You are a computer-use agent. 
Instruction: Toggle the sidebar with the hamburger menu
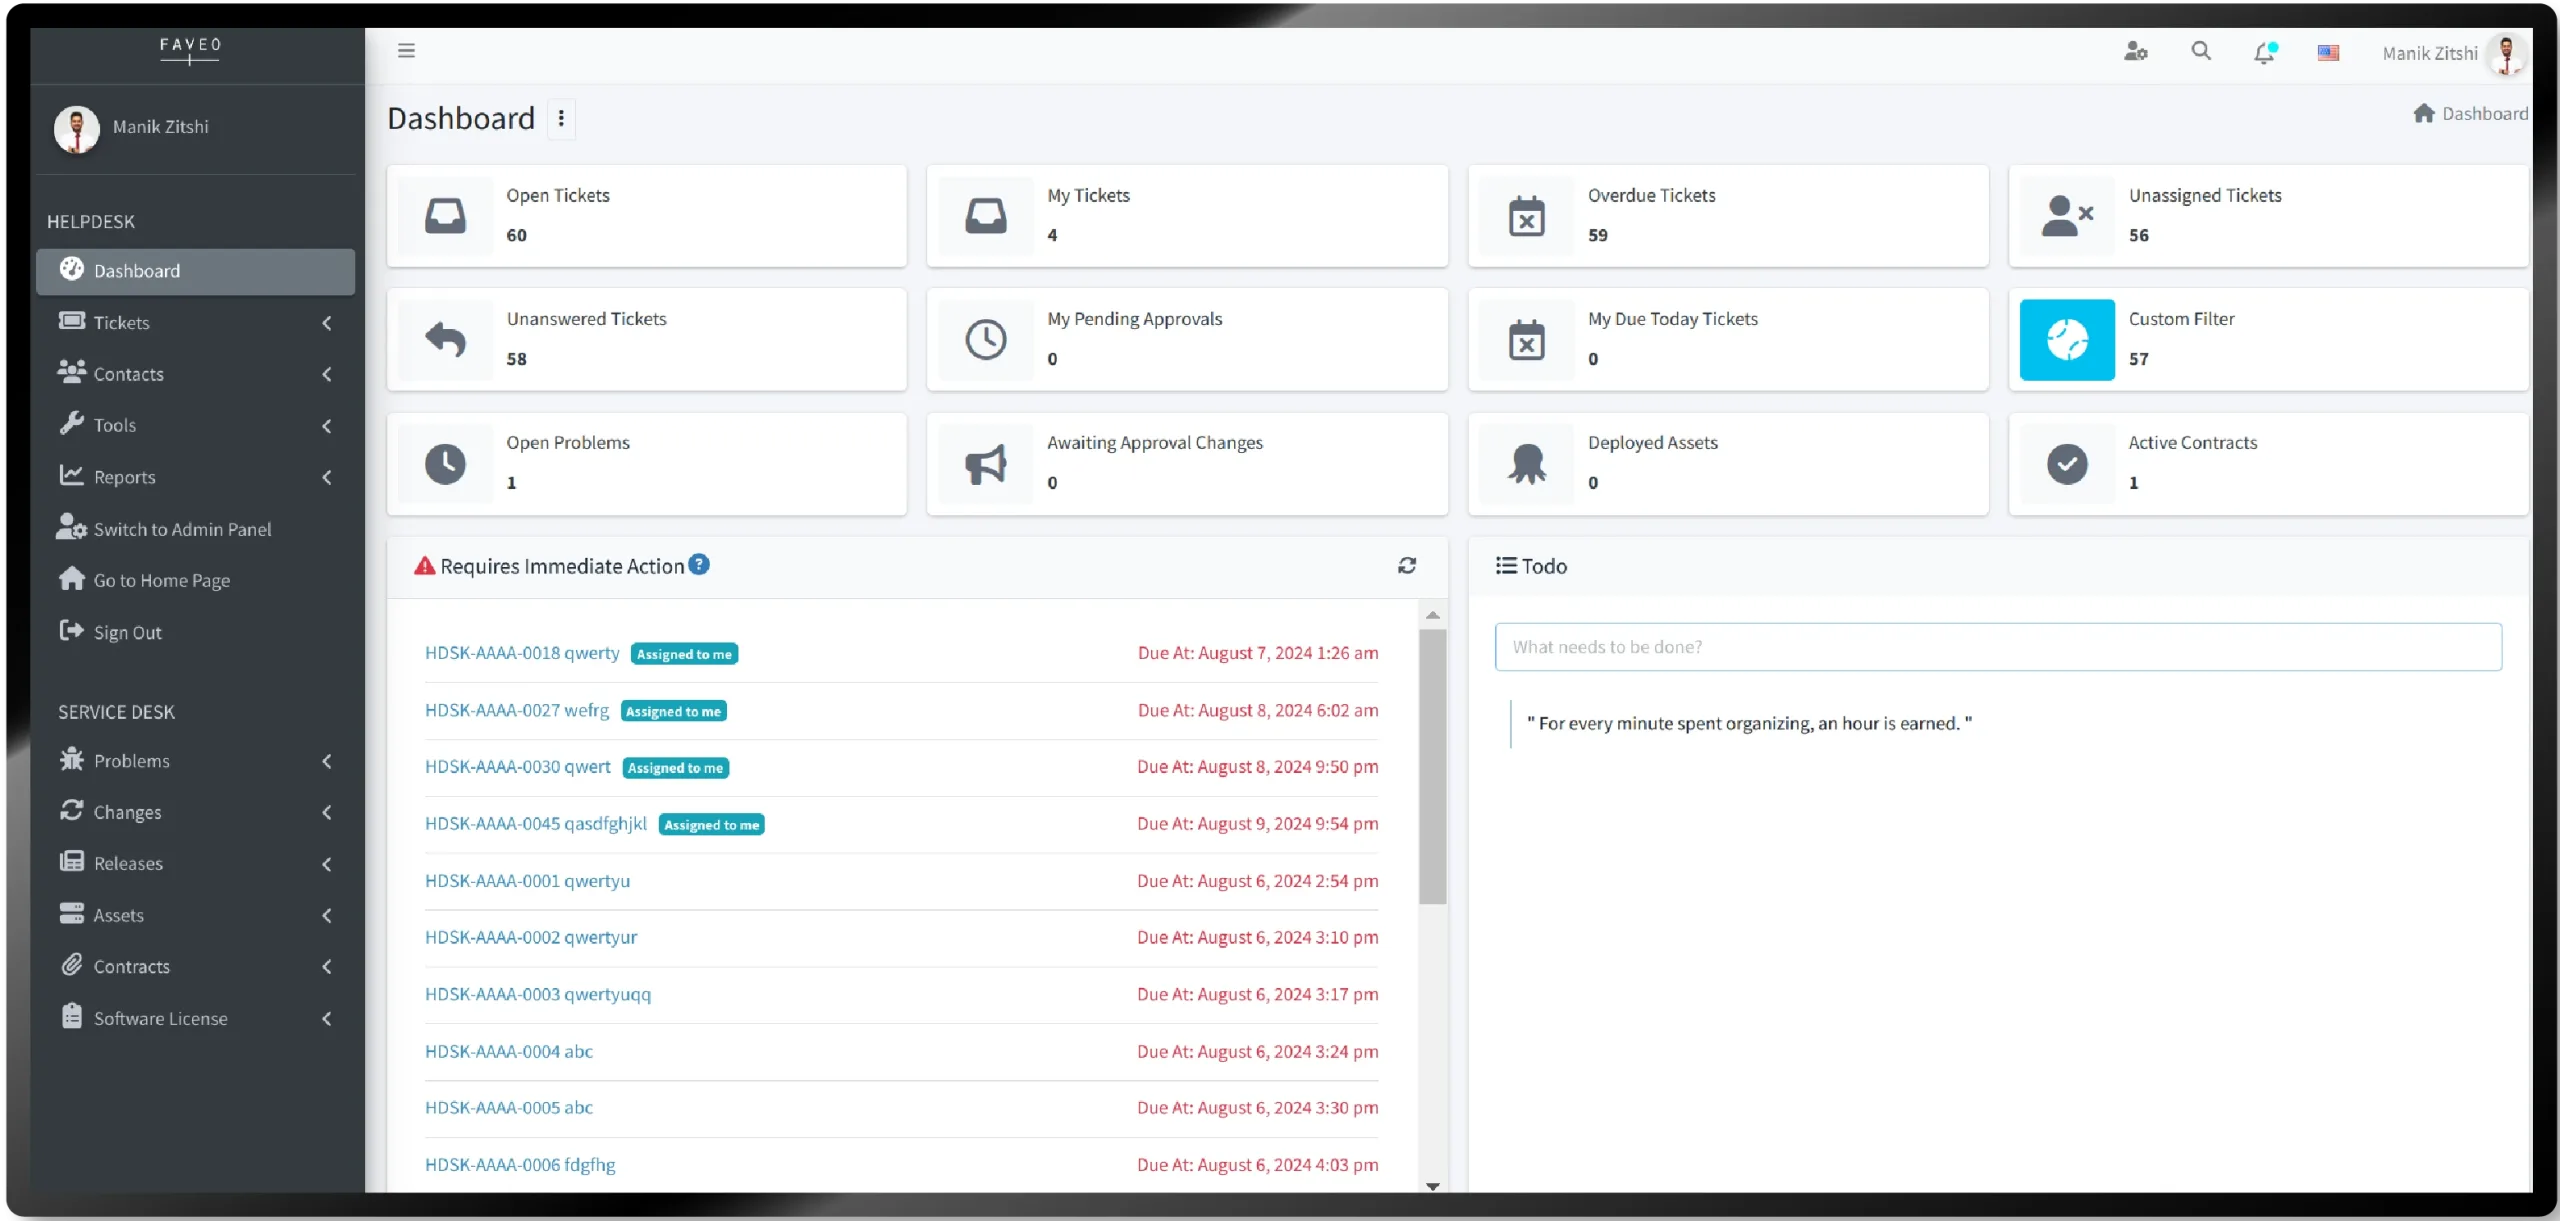(x=406, y=50)
